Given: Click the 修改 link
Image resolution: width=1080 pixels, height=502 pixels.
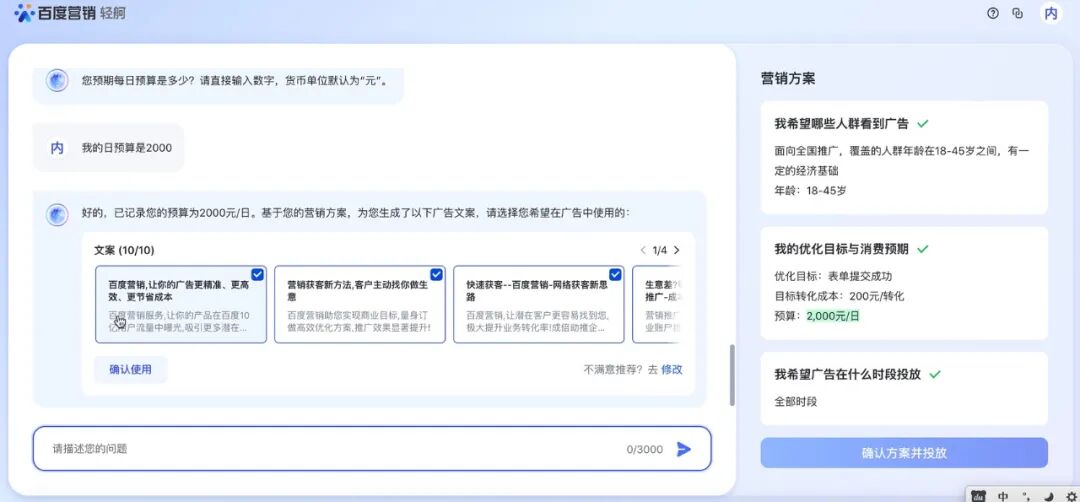Looking at the screenshot, I should pyautogui.click(x=672, y=370).
